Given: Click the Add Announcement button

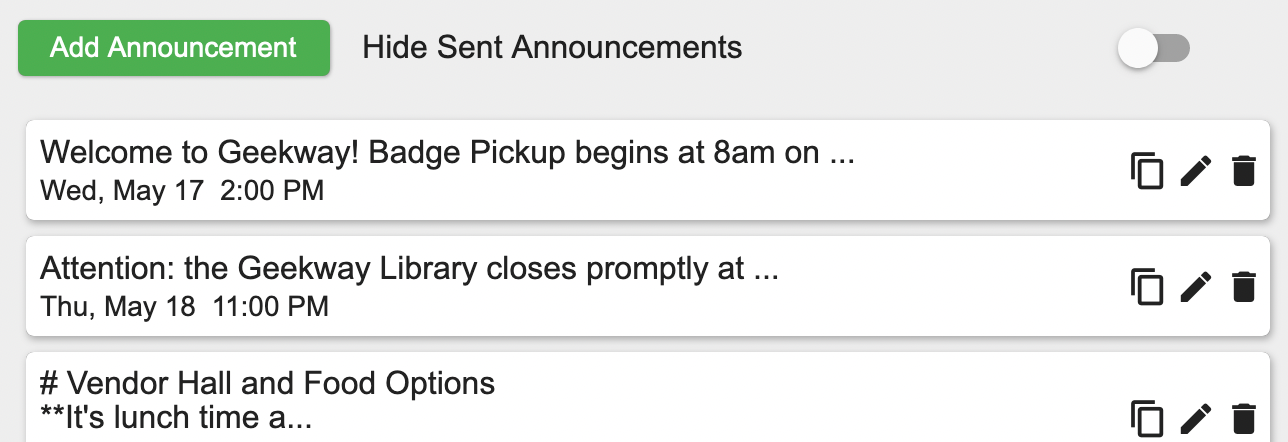Looking at the screenshot, I should click(174, 48).
